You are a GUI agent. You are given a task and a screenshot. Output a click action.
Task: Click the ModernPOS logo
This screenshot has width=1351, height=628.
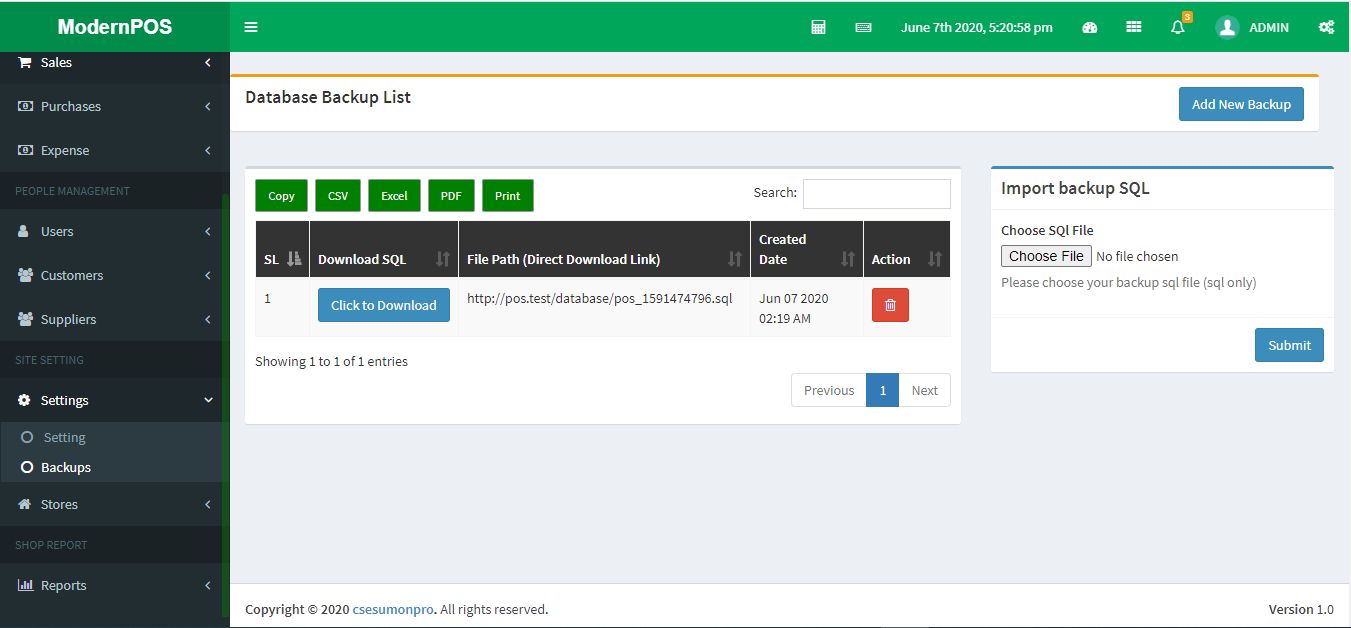point(115,27)
